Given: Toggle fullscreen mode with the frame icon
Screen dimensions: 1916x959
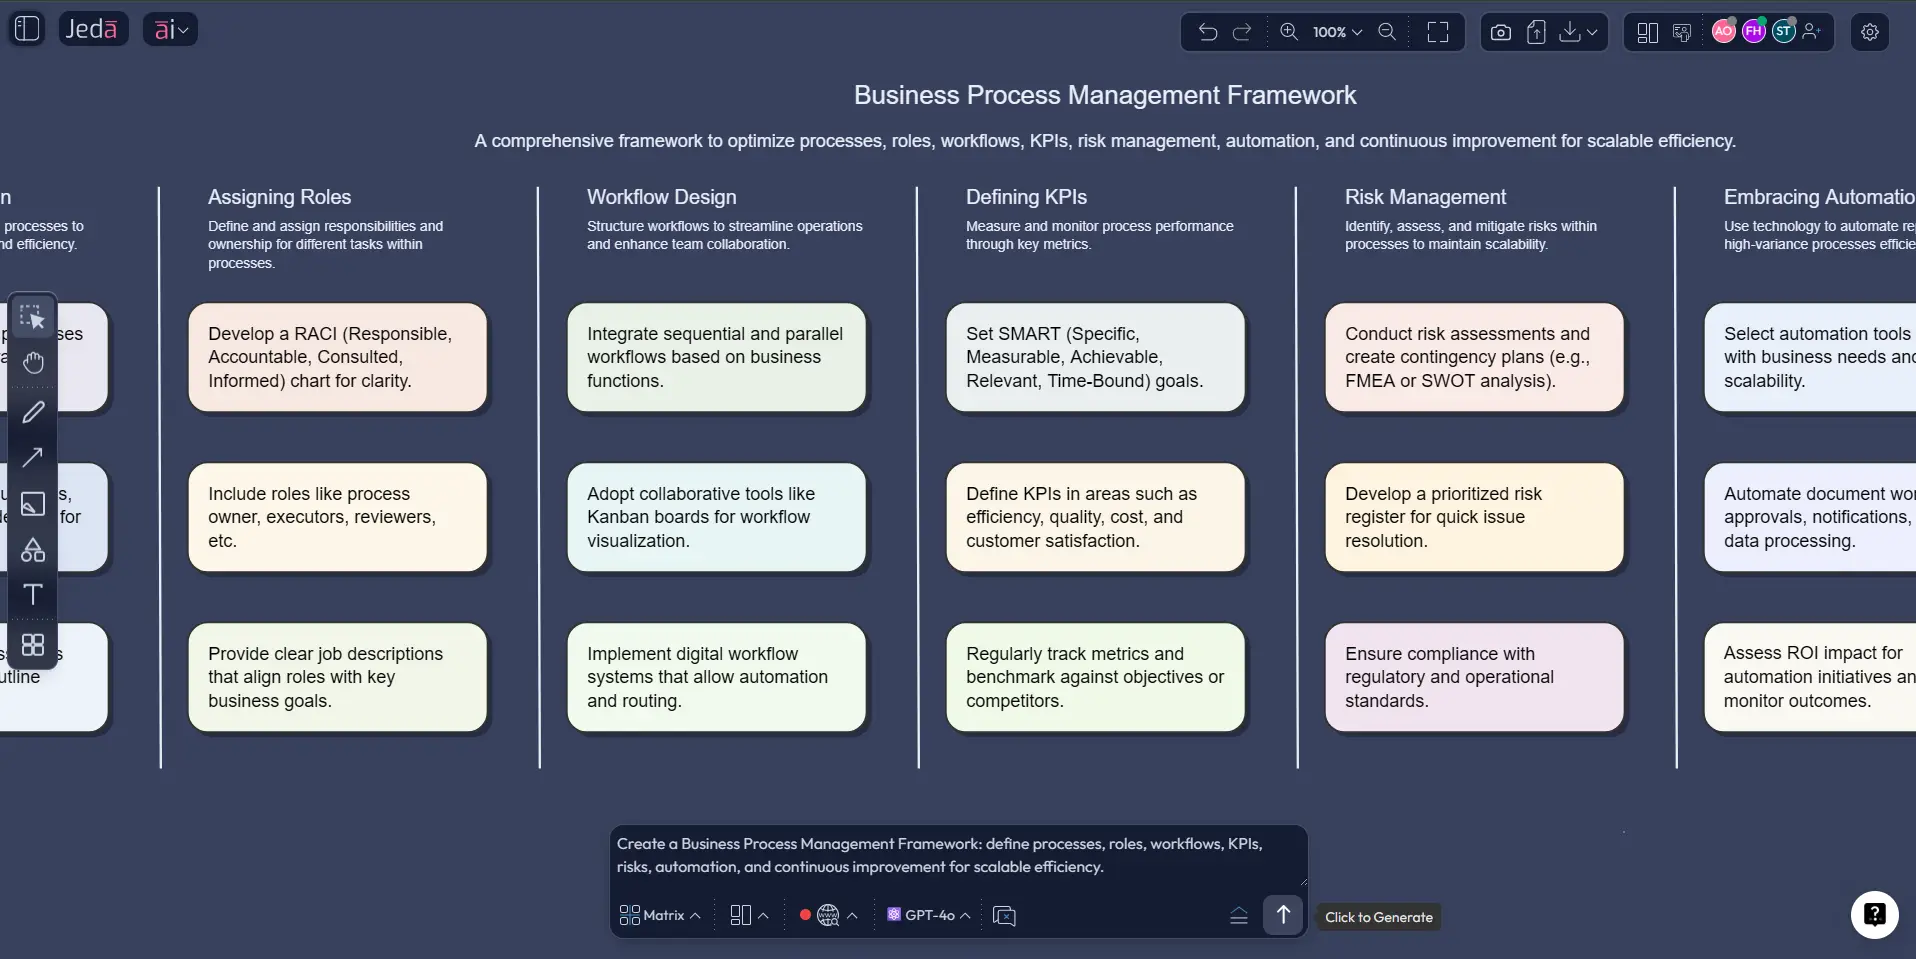Looking at the screenshot, I should 1439,32.
